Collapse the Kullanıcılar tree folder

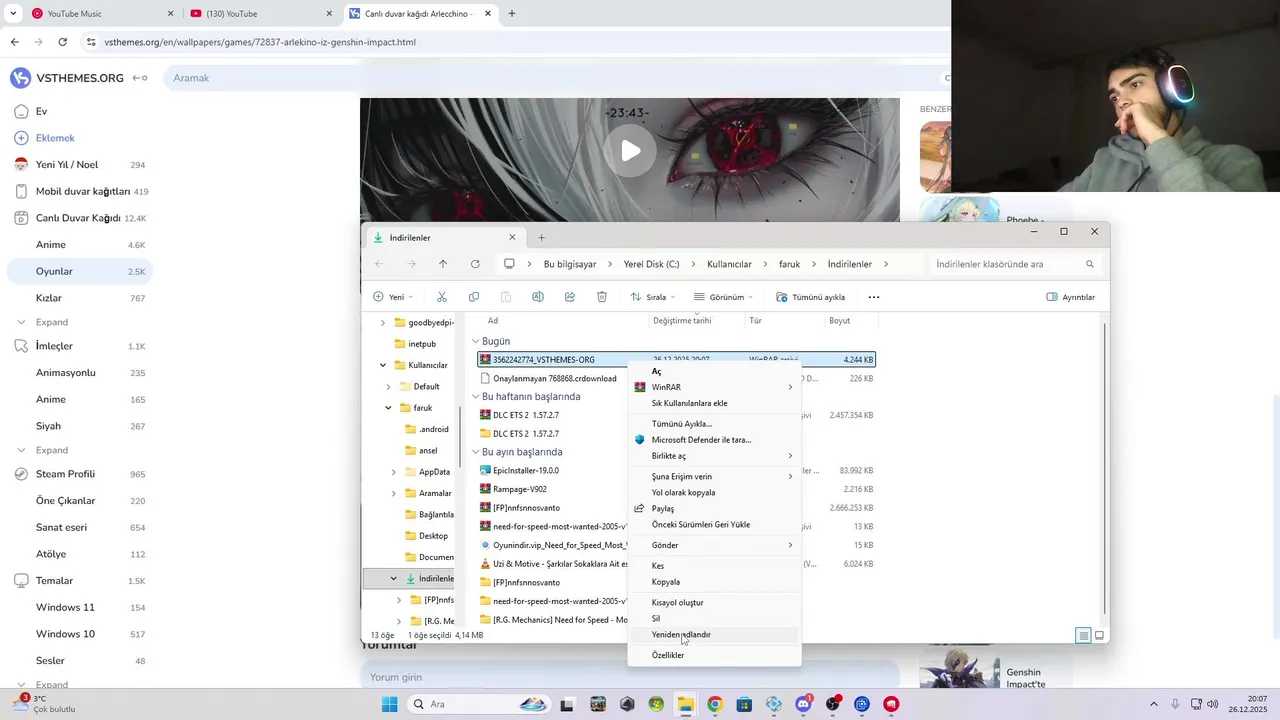coord(383,365)
